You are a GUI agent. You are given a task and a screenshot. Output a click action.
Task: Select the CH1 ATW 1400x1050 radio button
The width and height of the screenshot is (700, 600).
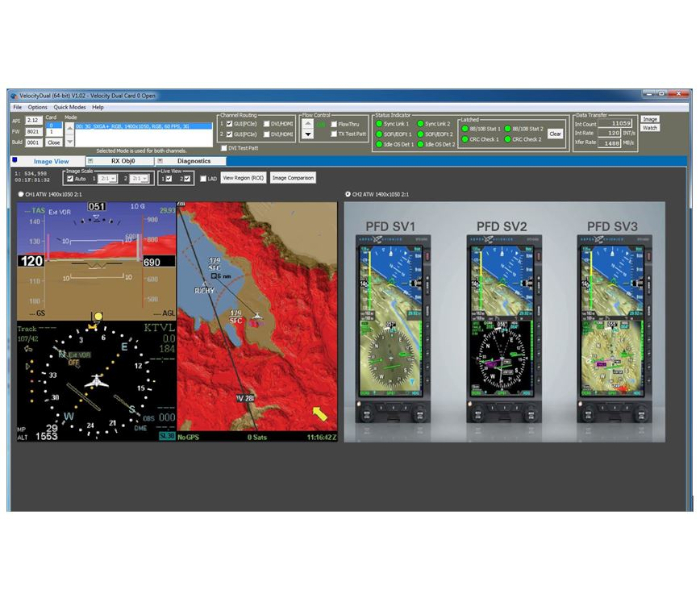[21, 194]
